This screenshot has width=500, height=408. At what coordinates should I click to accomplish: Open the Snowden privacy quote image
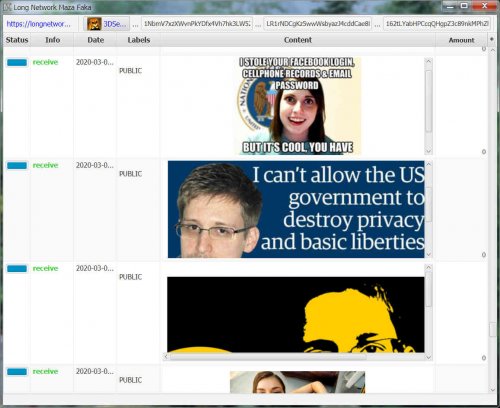pos(296,209)
